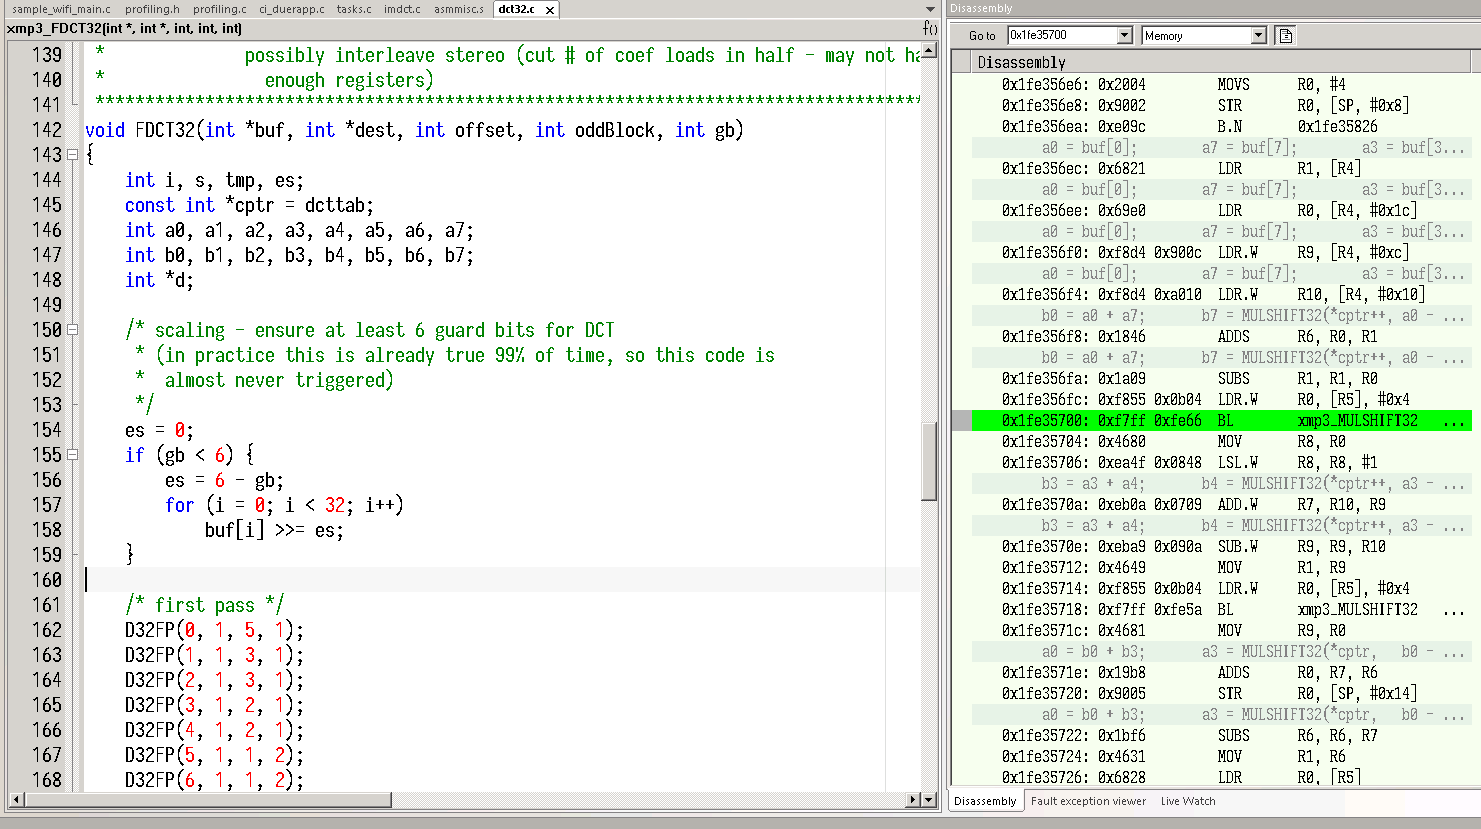The width and height of the screenshot is (1481, 829).
Task: Click the Go to address input field
Action: (x=1061, y=36)
